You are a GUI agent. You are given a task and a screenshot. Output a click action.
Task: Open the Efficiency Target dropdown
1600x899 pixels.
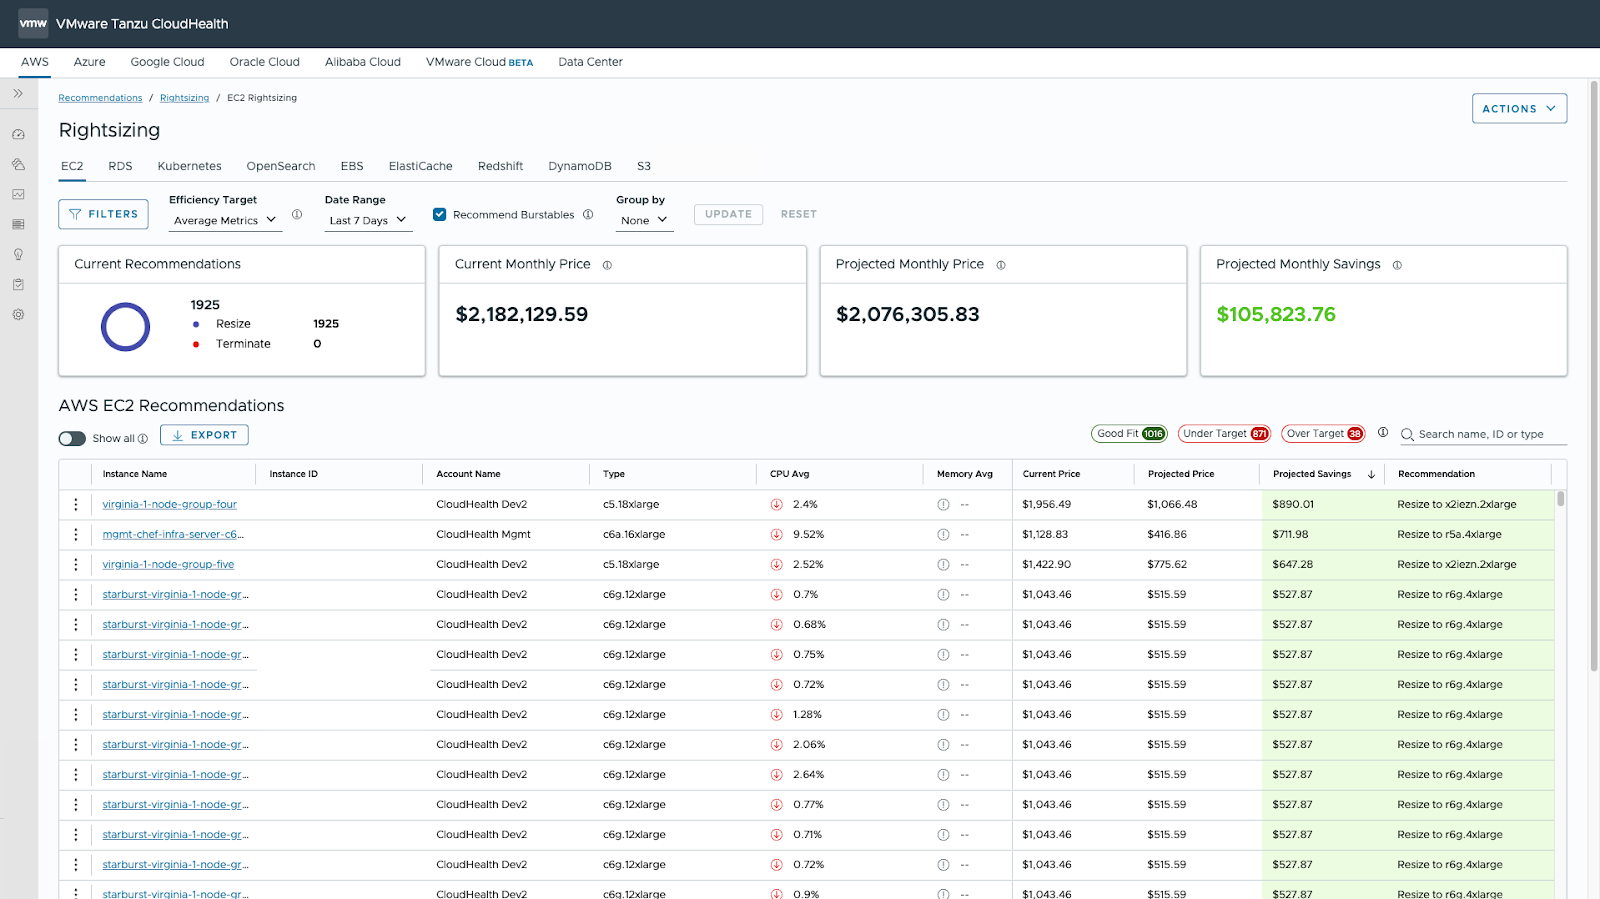click(x=225, y=220)
